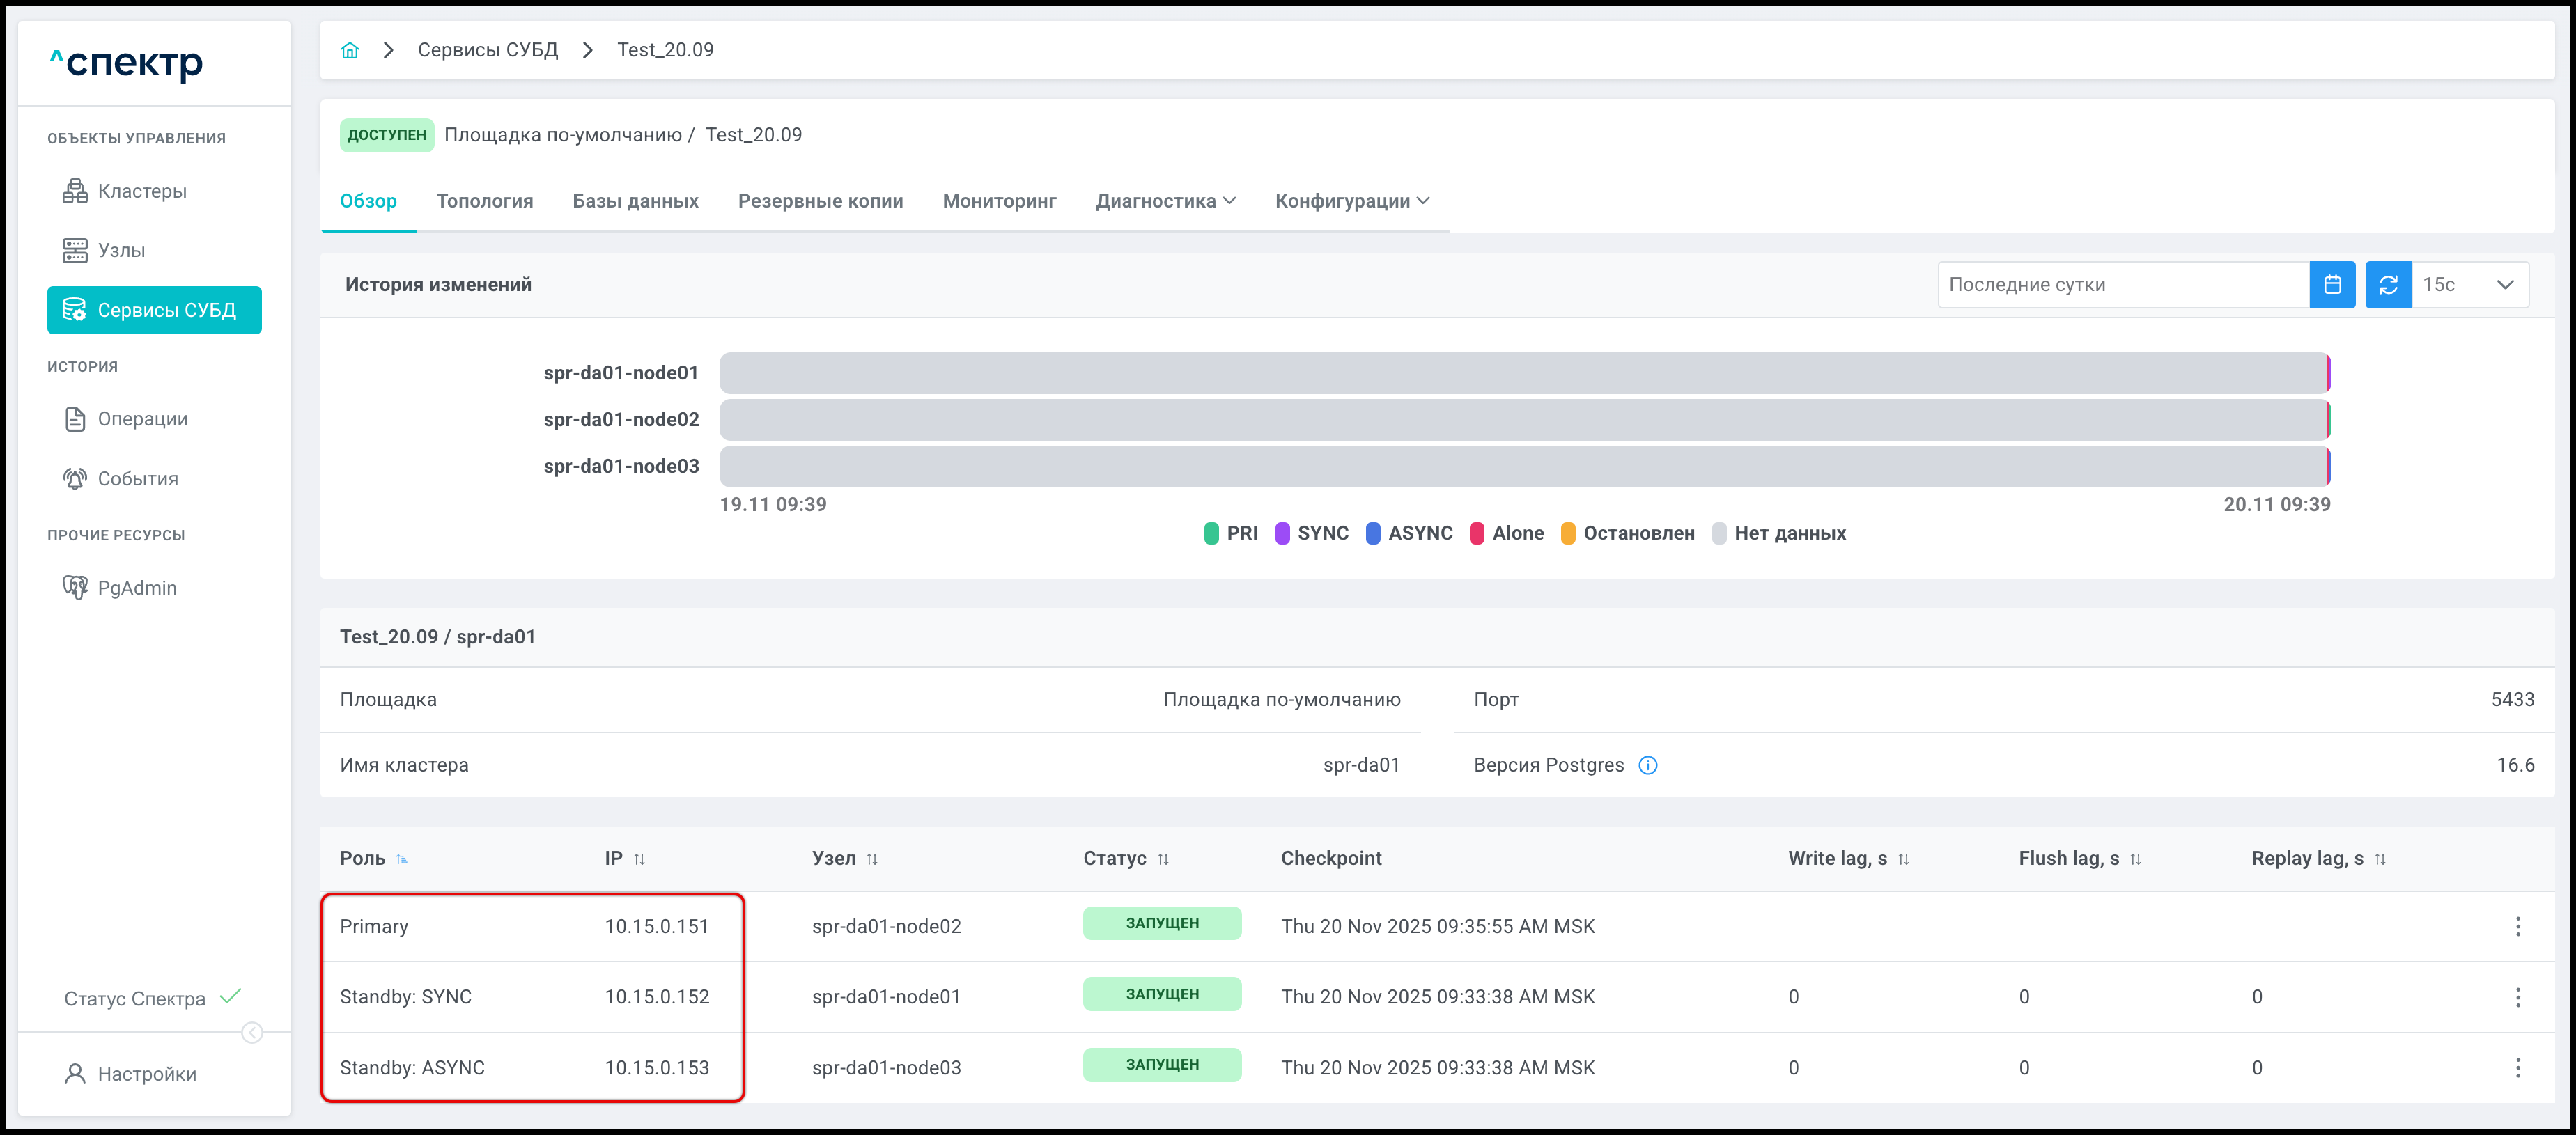
Task: Toggle PRI series in chart legend
Action: 1241,533
